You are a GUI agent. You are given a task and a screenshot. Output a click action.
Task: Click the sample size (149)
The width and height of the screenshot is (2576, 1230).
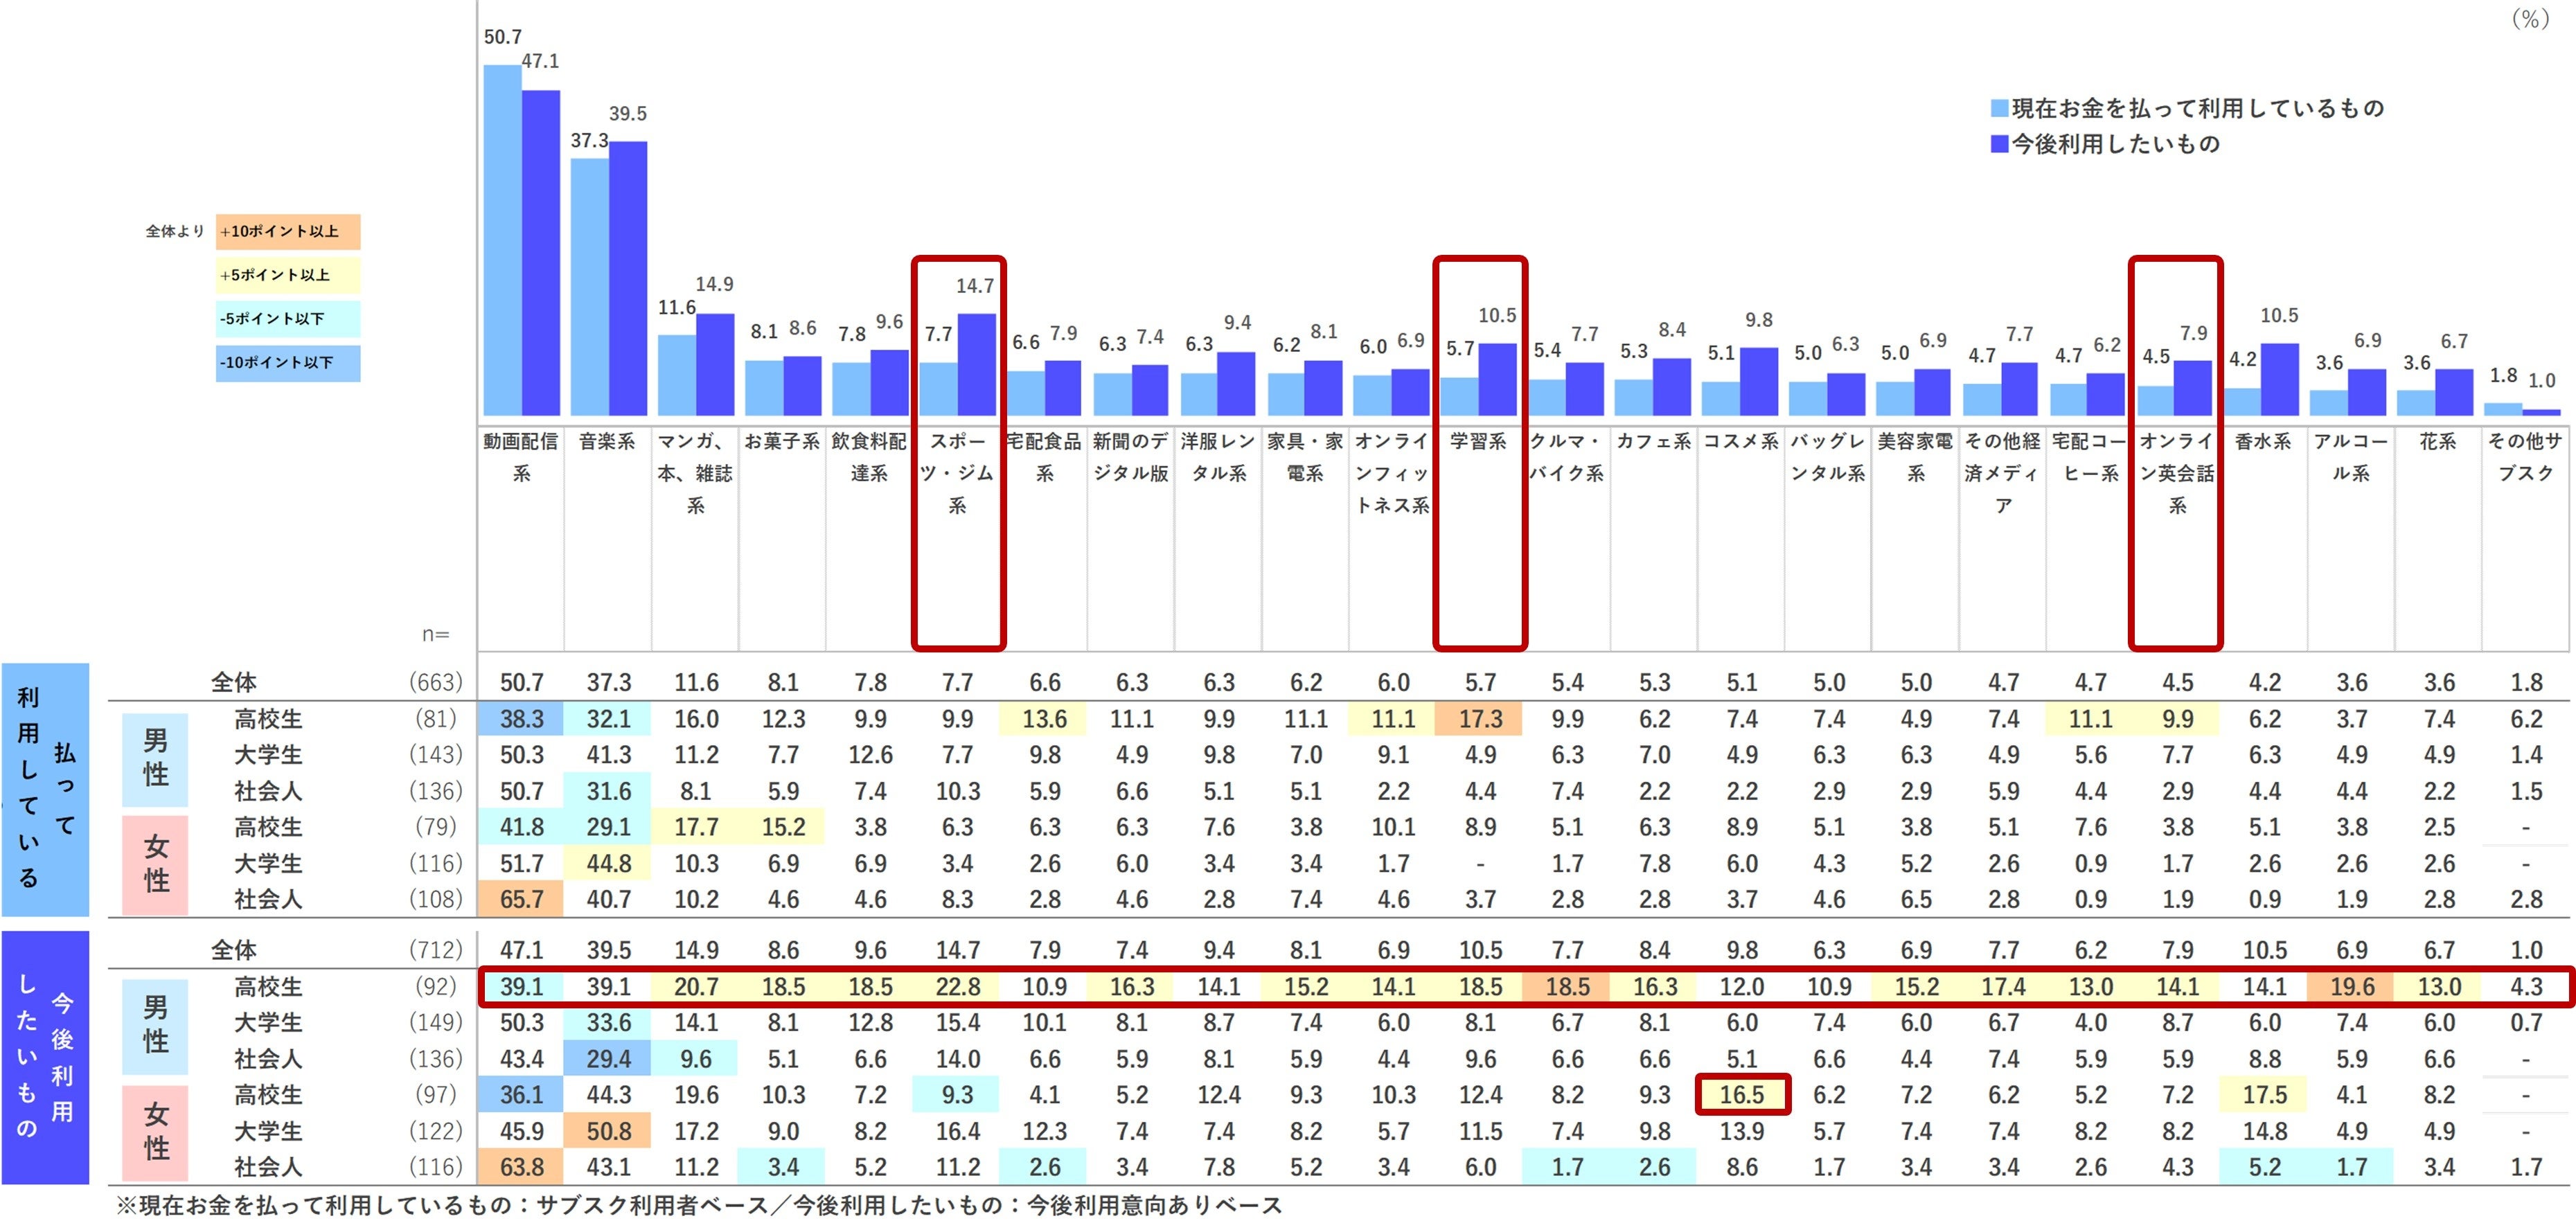[435, 1023]
